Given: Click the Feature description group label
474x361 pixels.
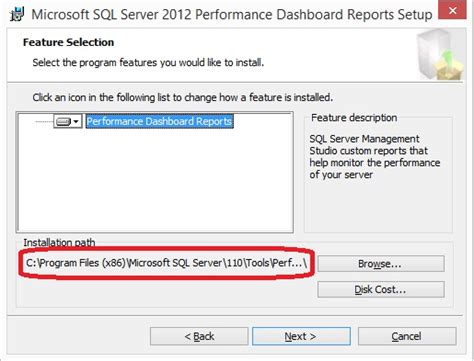Looking at the screenshot, I should point(354,118).
